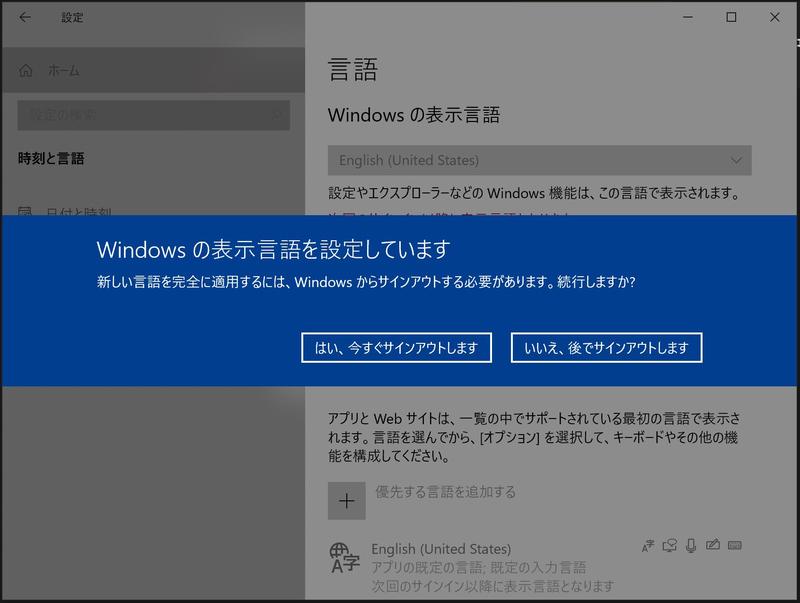The image size is (800, 603).
Task: Click dialog title Windows の表示言語を設定しています
Action: (273, 249)
